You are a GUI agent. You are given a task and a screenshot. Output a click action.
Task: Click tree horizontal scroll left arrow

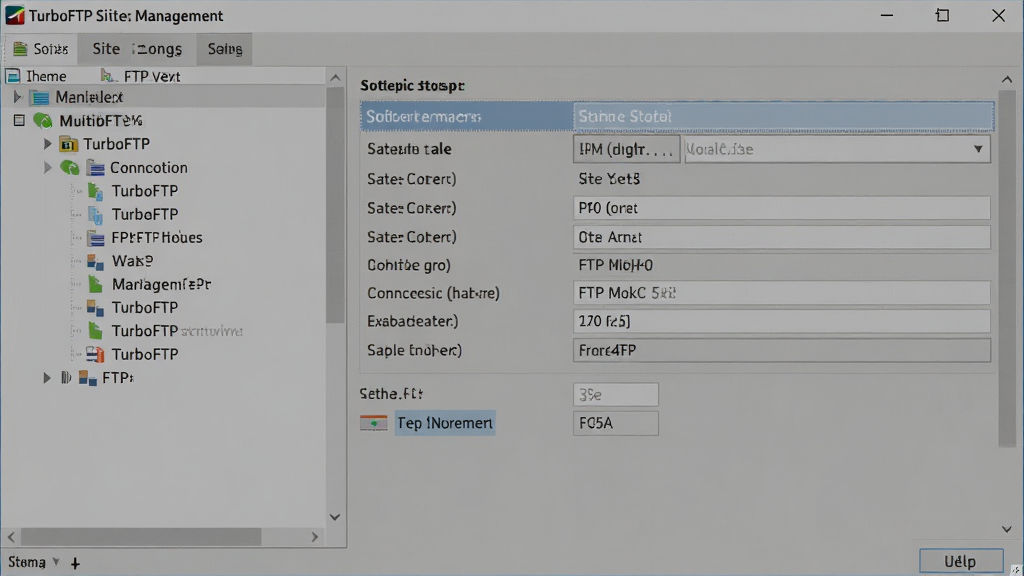tap(11, 537)
